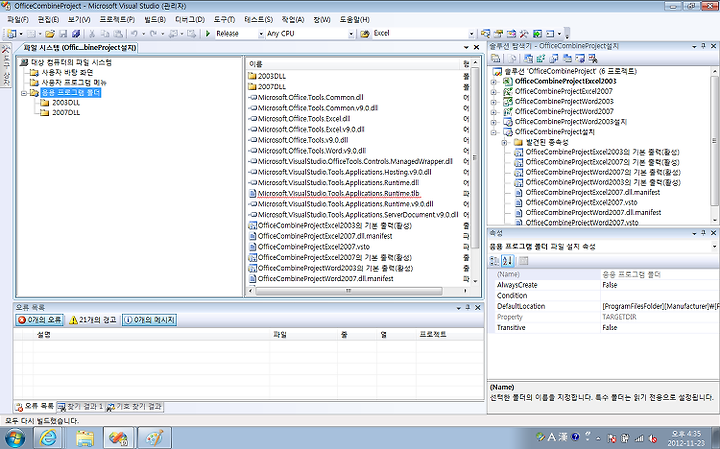Open the Any CPU platform dropdown
This screenshot has height=449, width=720.
351,34
